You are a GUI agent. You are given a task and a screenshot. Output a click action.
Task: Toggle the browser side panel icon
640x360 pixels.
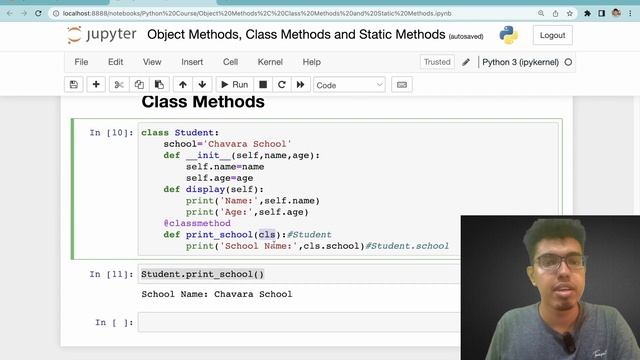tap(602, 13)
